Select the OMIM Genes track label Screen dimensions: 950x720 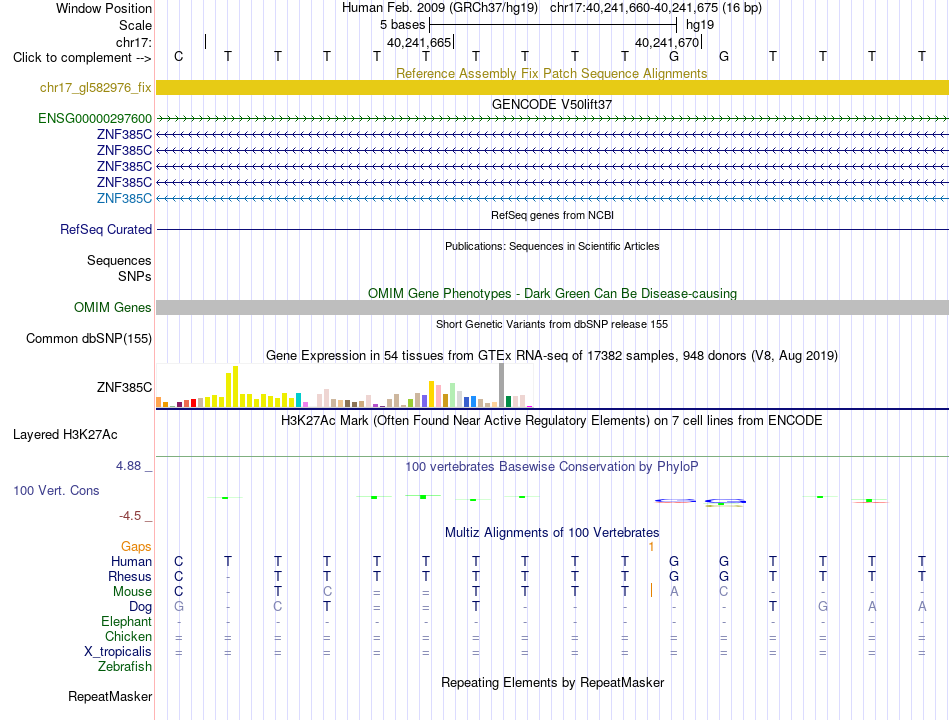tap(113, 307)
